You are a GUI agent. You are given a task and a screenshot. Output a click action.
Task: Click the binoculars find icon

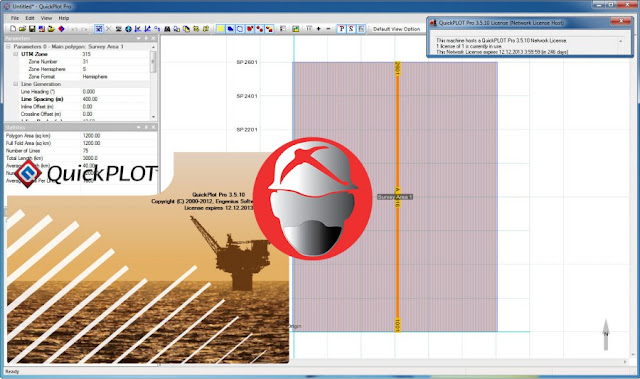click(167, 29)
